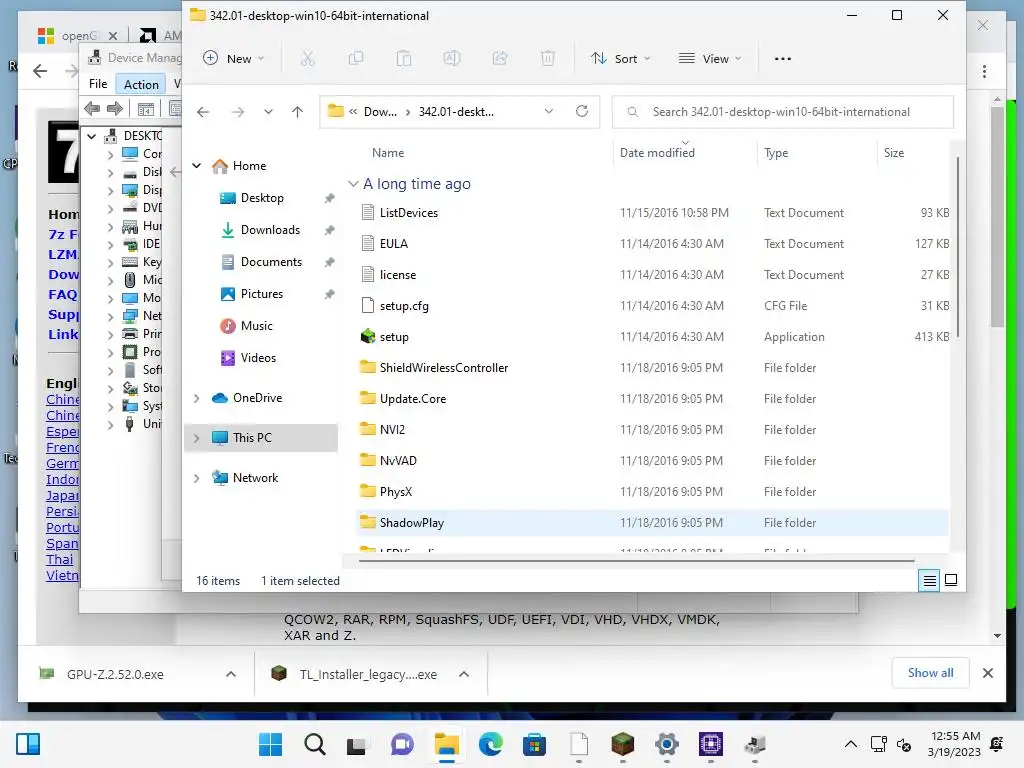This screenshot has width=1024, height=768.
Task: Select the ShadowPlay folder
Action: [653, 523]
